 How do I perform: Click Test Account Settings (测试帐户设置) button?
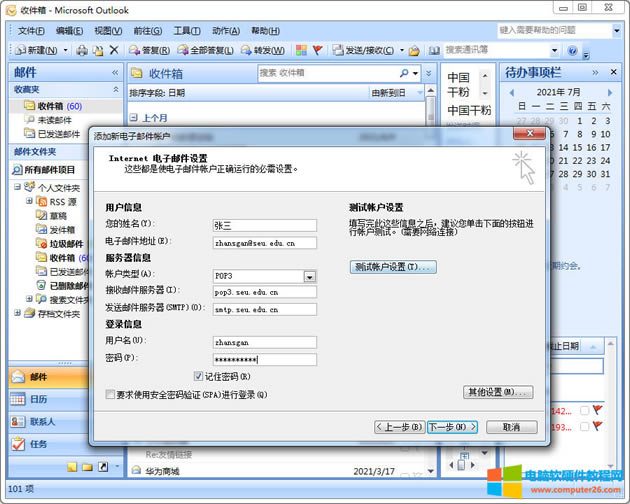pos(393,267)
